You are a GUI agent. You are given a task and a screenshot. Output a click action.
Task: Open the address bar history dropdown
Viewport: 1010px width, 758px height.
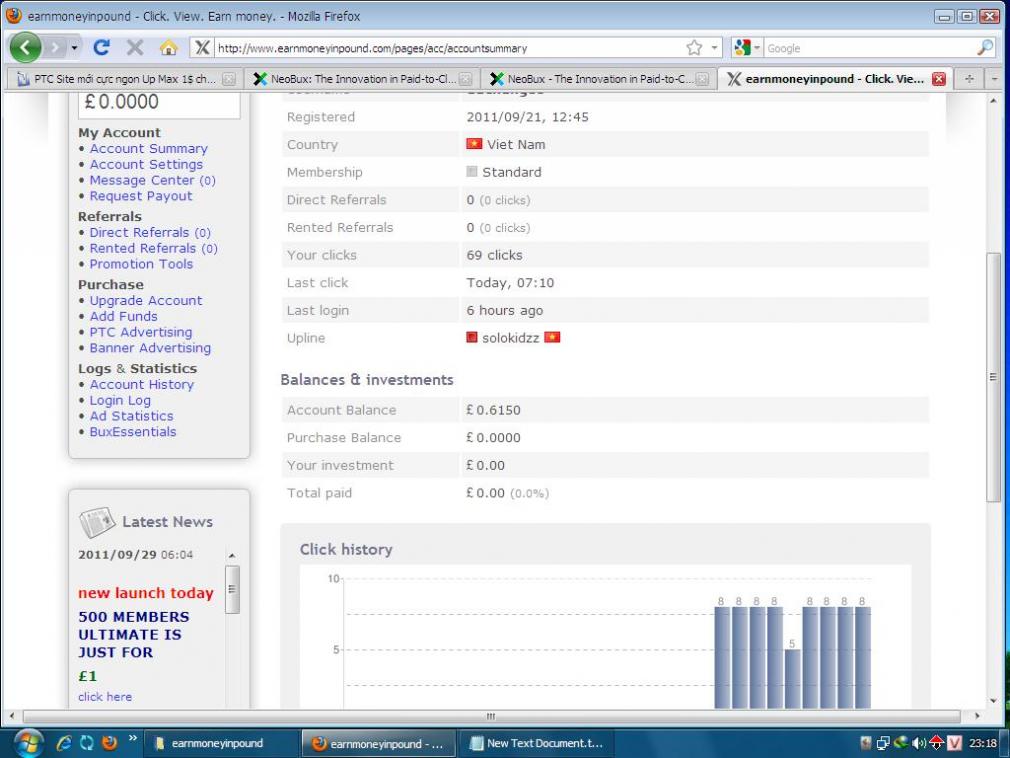714,48
